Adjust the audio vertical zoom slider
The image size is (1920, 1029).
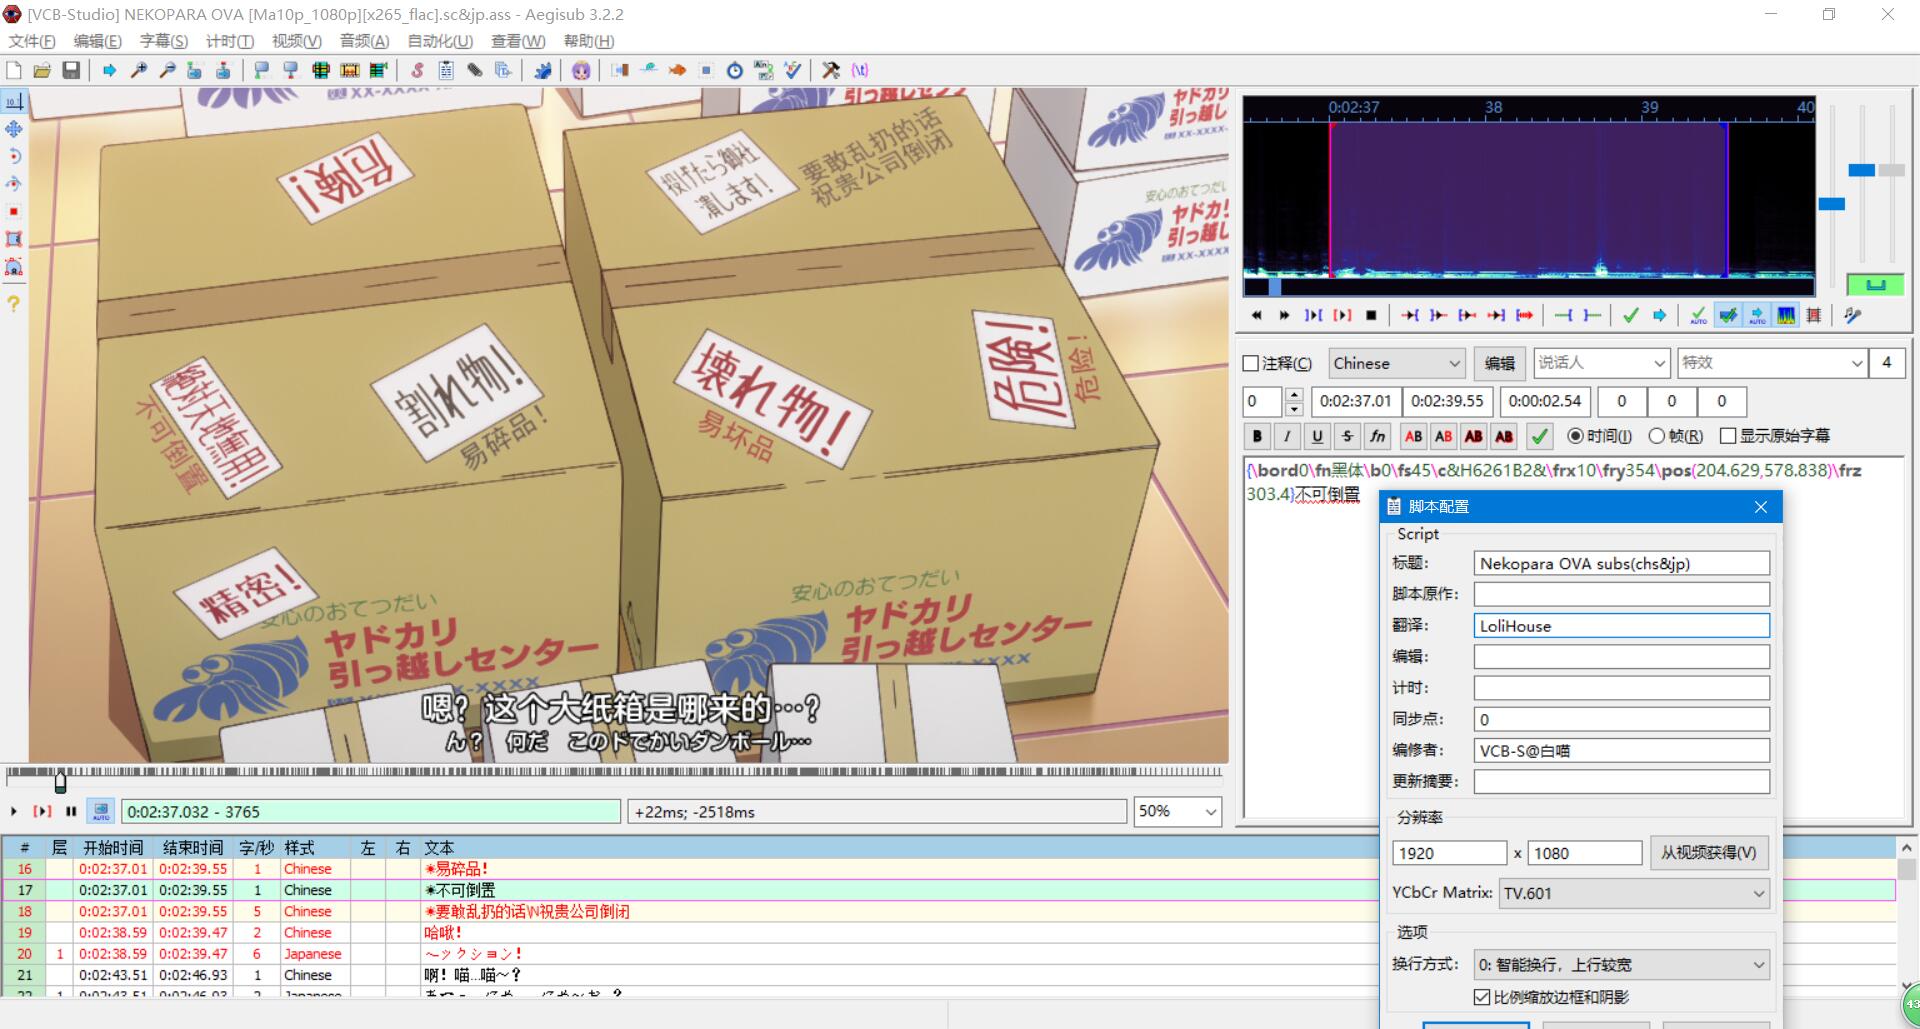tap(1861, 170)
